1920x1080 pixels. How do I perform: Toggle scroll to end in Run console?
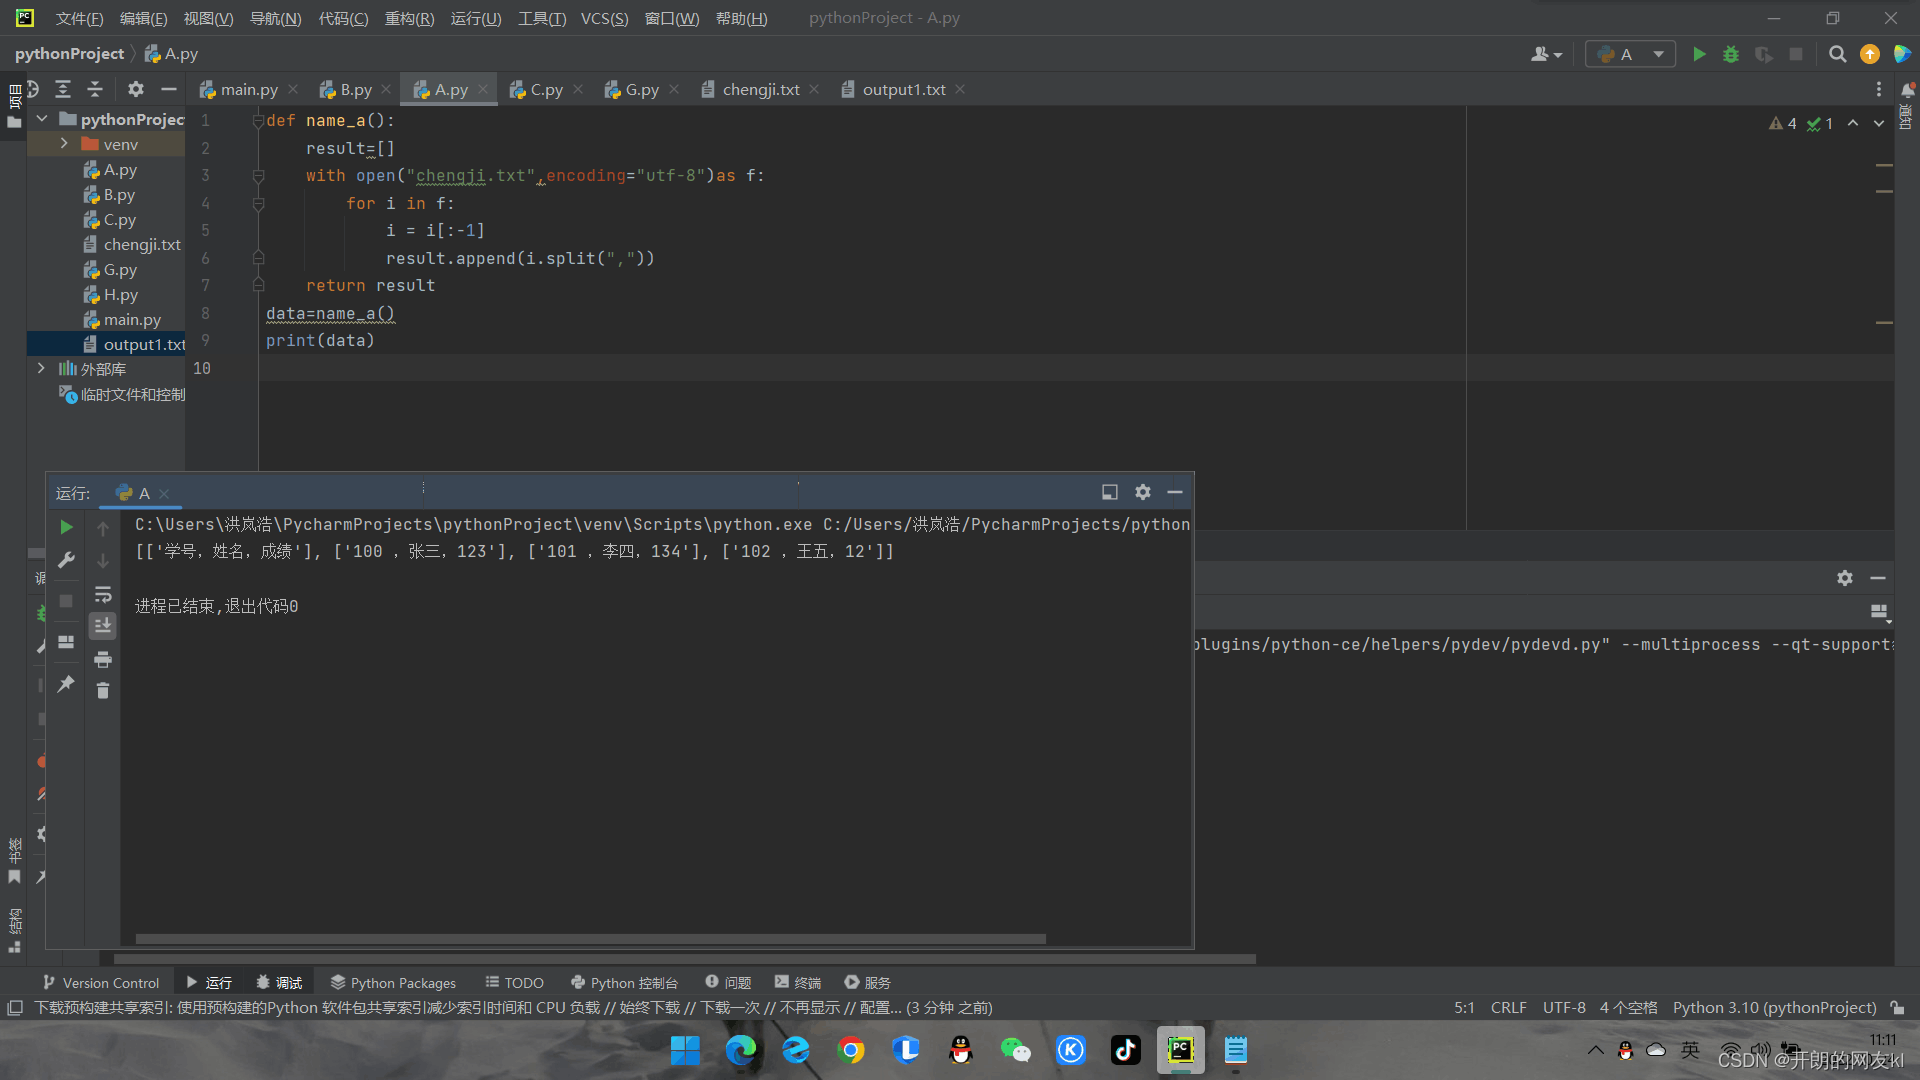tap(102, 626)
